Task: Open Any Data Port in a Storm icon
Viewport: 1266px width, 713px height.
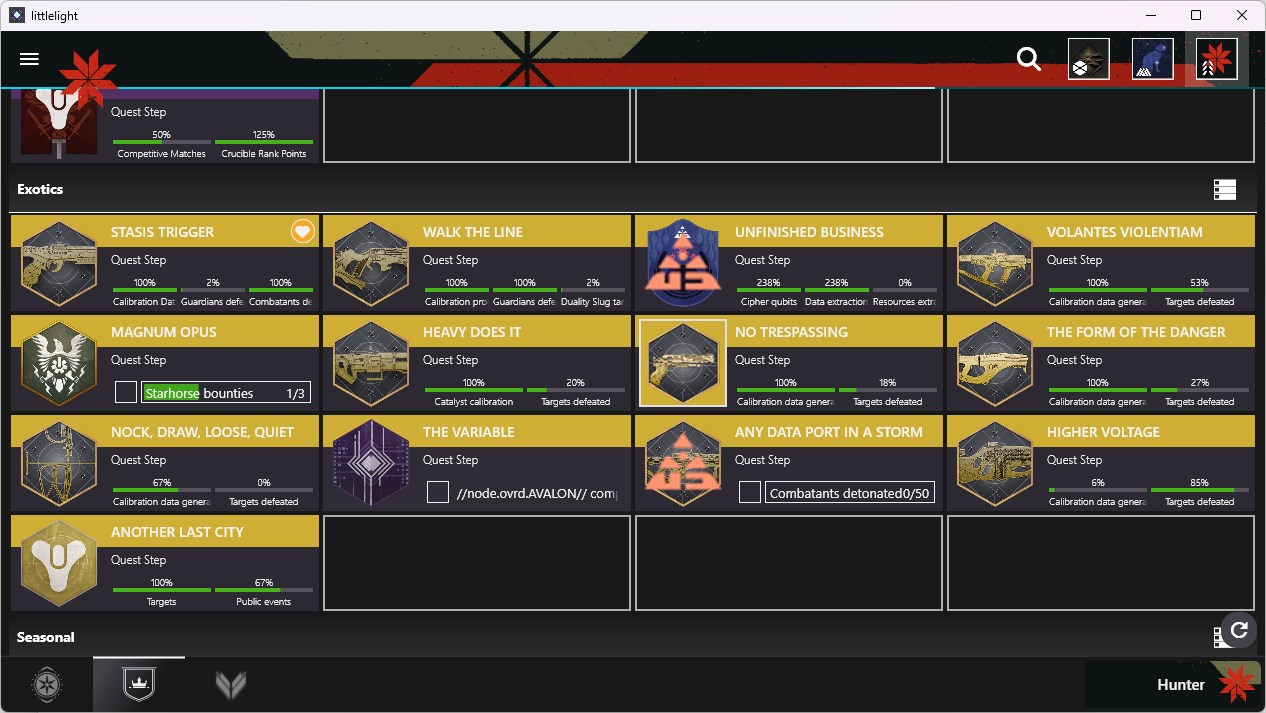Action: coord(683,464)
